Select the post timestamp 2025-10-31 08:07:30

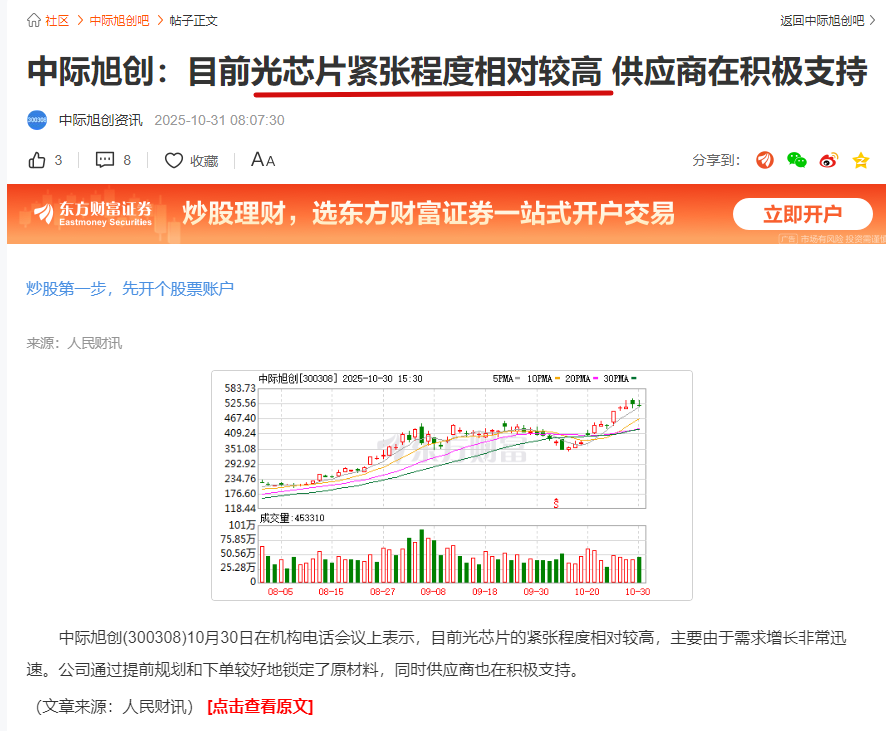(x=219, y=120)
